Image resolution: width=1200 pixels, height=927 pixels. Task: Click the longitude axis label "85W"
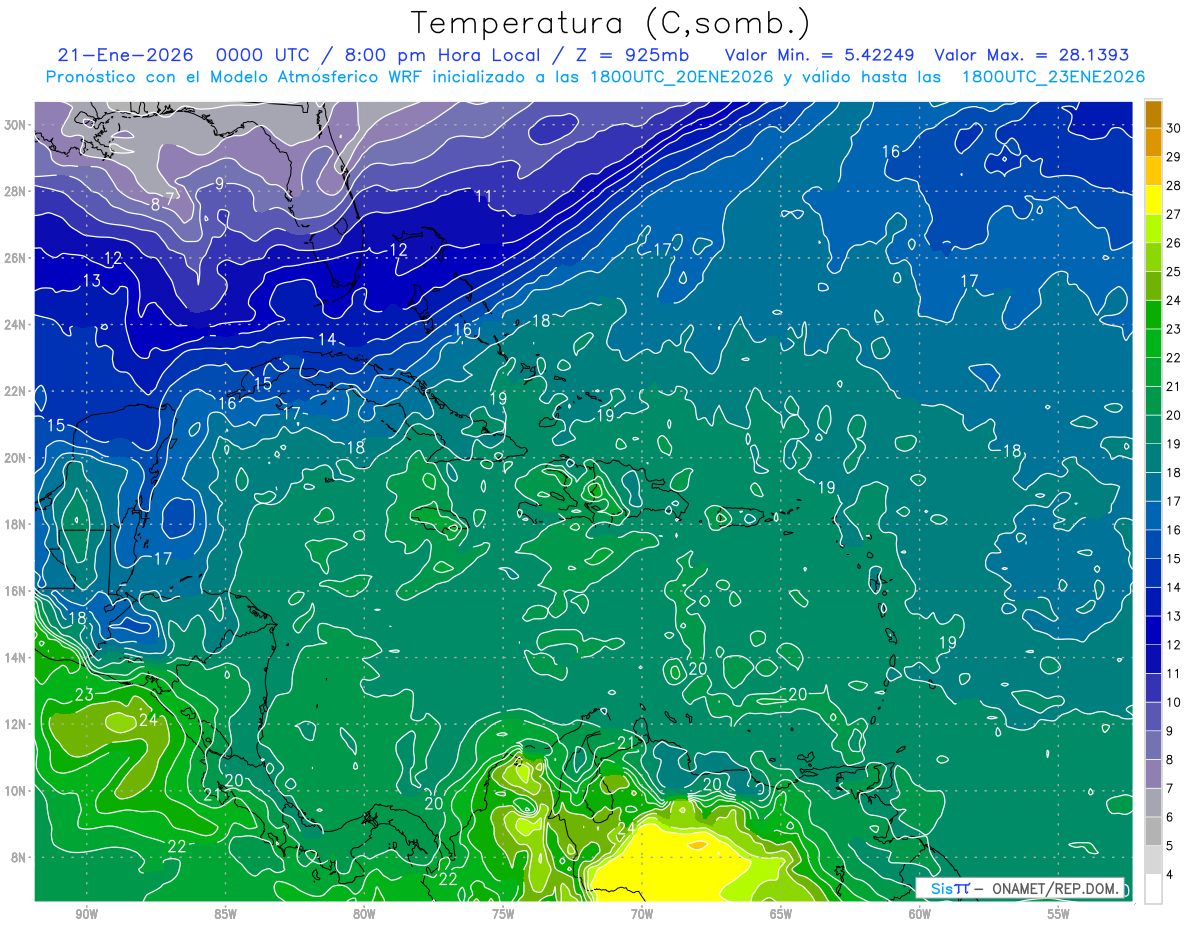[x=225, y=914]
